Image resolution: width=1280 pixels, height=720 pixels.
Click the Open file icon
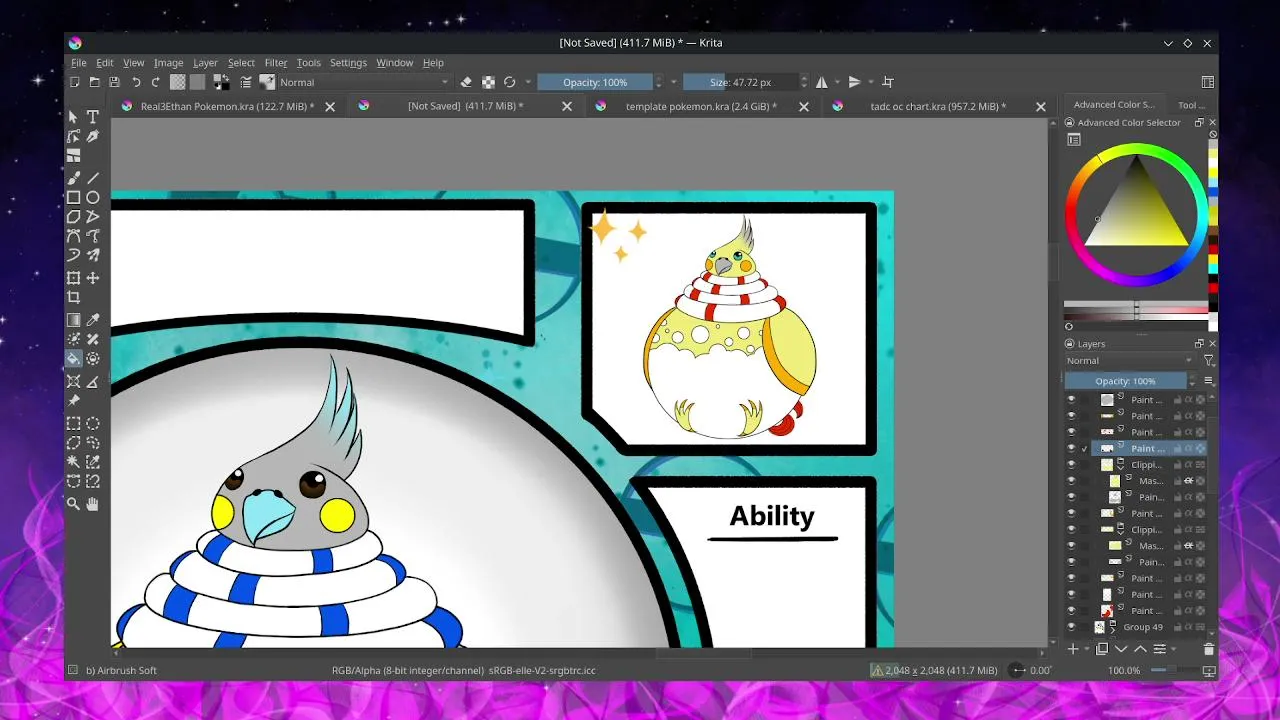(x=95, y=82)
